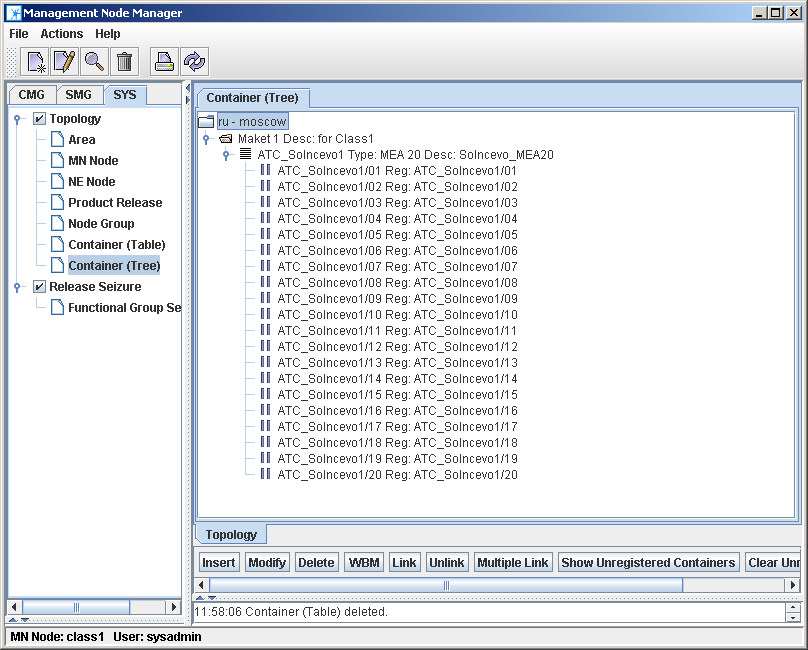Click the Print toolbar icon
Image resolution: width=808 pixels, height=650 pixels.
click(x=164, y=62)
